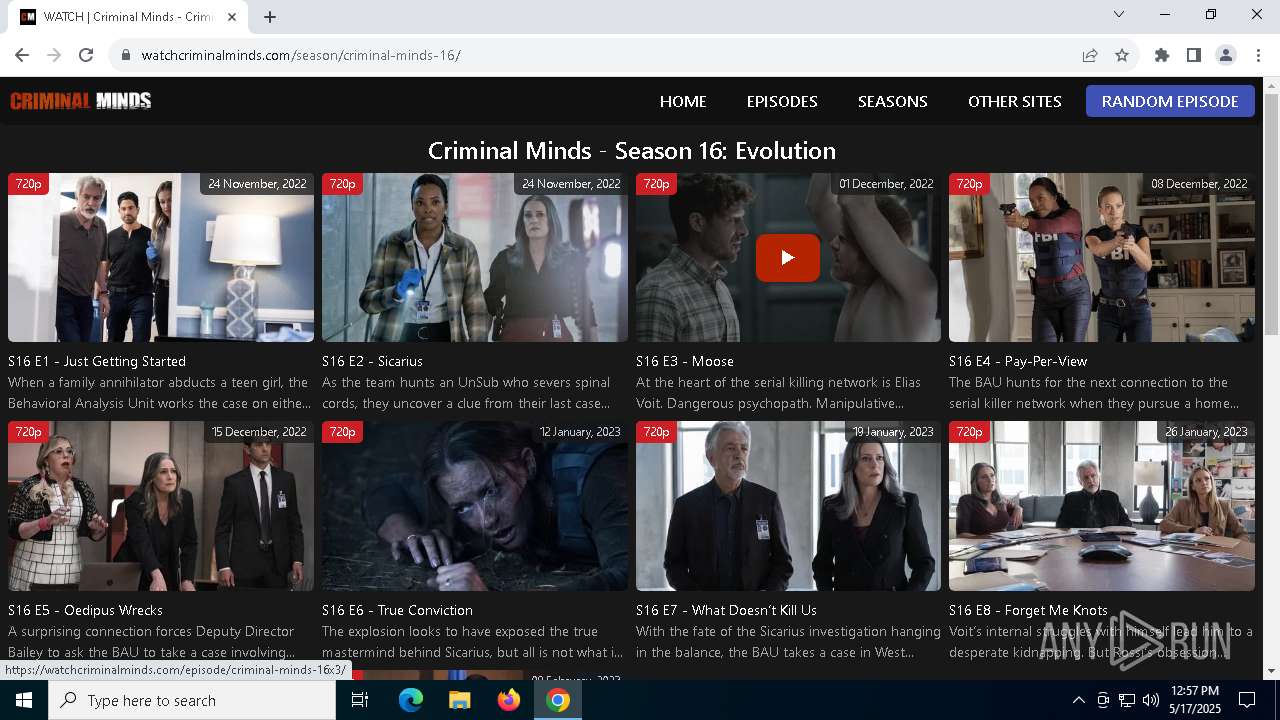Click the 'S16 E4 - Pay-Per-View' title
This screenshot has height=720, width=1280.
click(1018, 361)
